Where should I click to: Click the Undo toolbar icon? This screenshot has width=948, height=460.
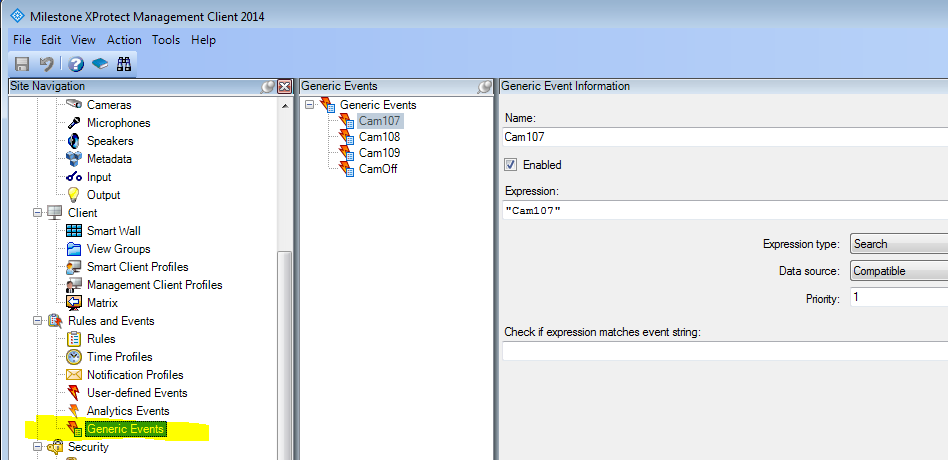pyautogui.click(x=47, y=65)
